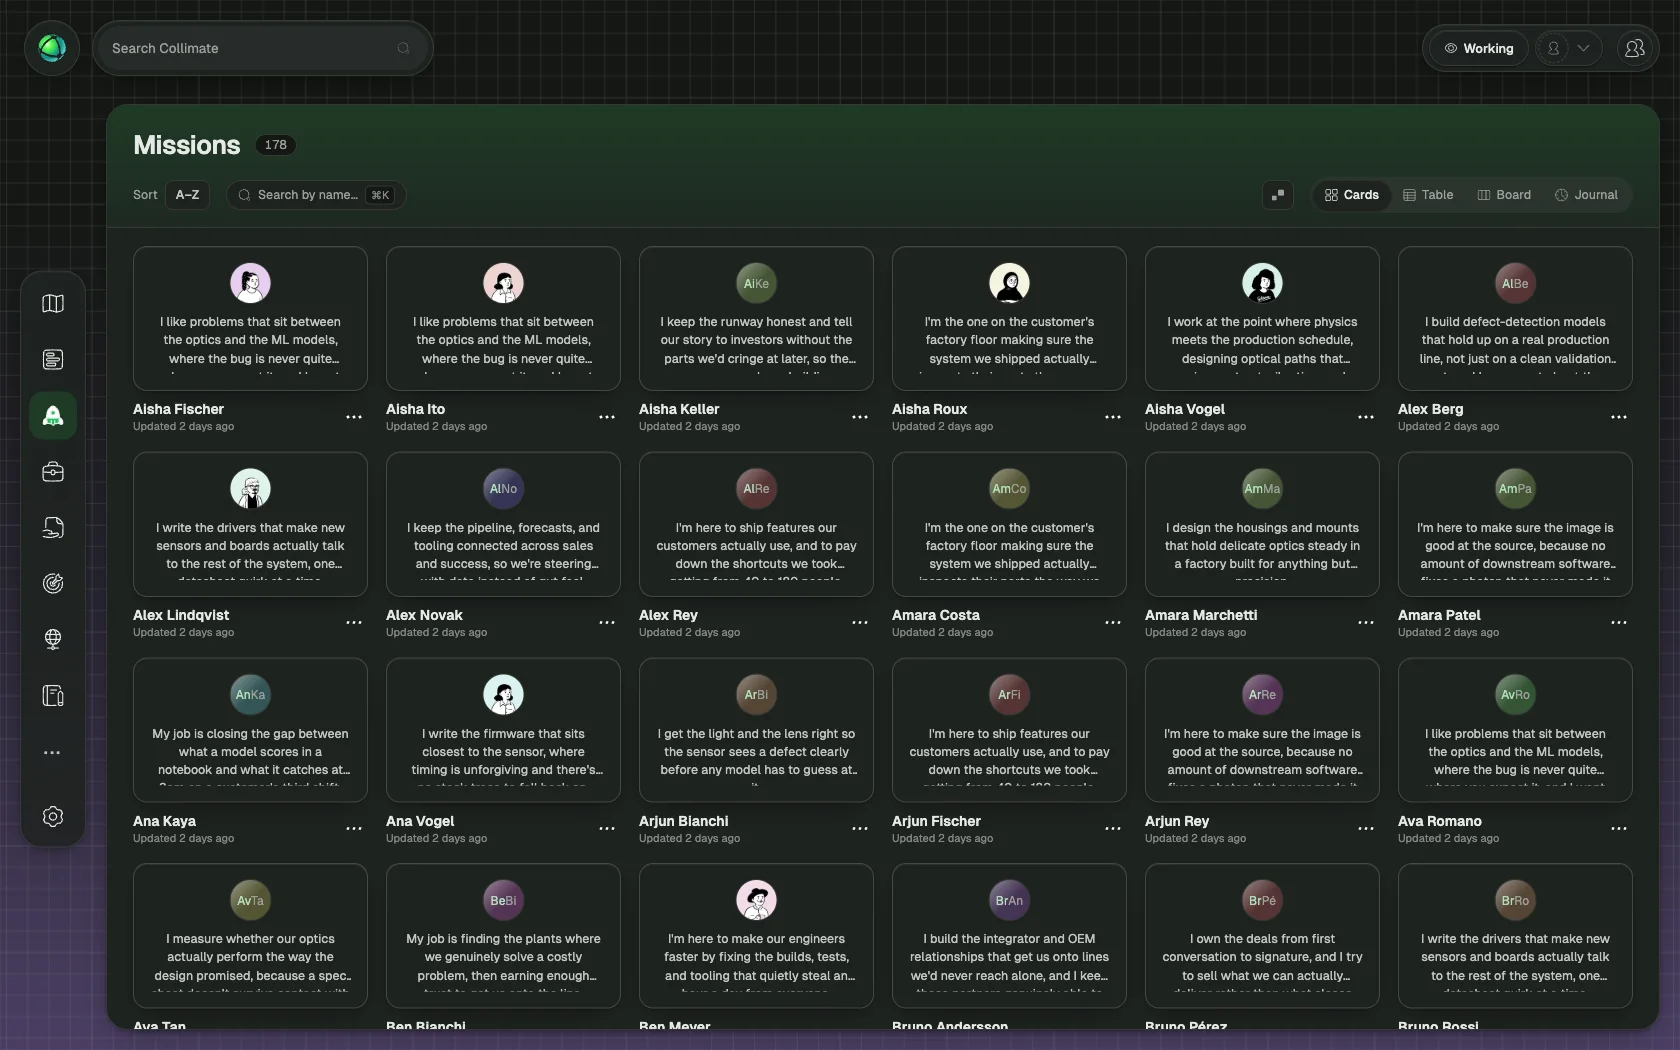Open the map icon in sidebar
The height and width of the screenshot is (1050, 1680).
[53, 303]
